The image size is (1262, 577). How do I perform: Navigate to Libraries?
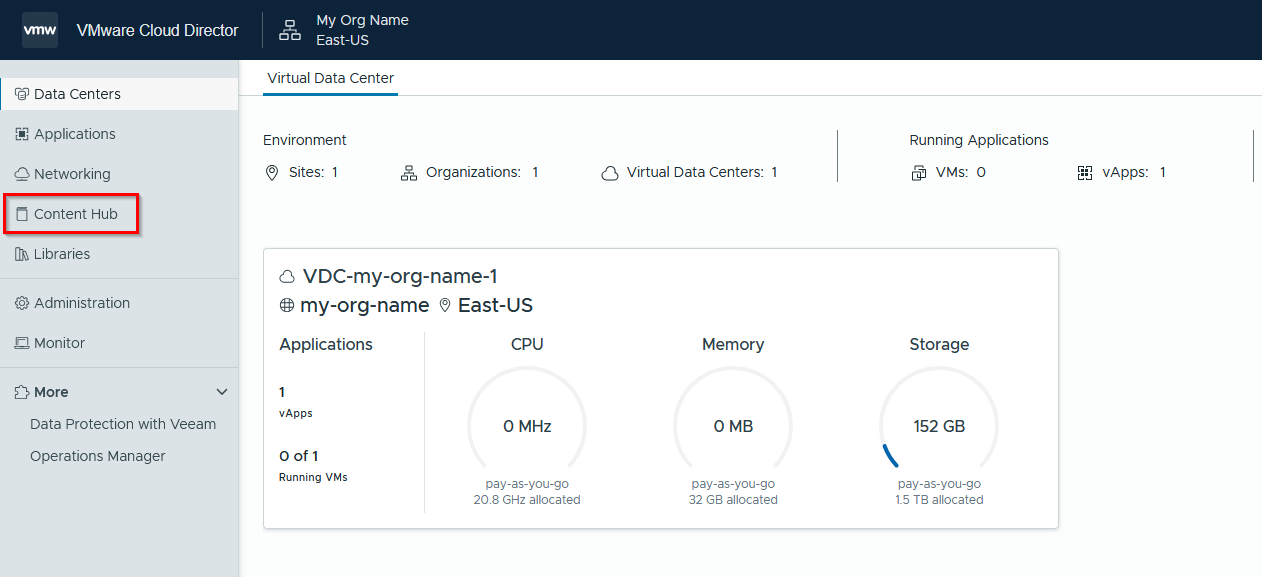(119, 254)
